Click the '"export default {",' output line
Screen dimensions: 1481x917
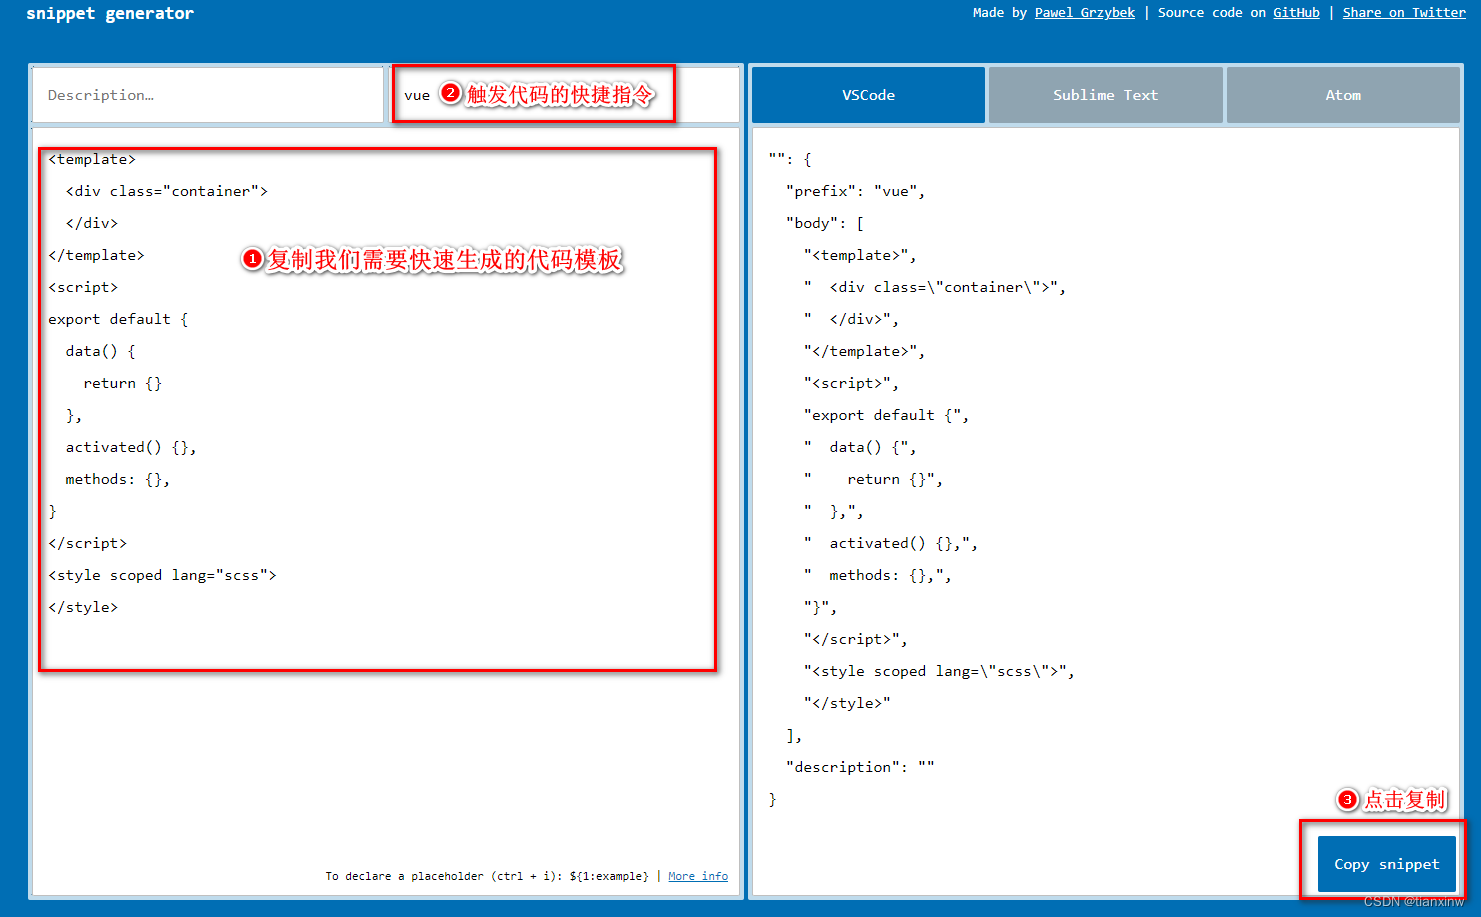pyautogui.click(x=887, y=415)
